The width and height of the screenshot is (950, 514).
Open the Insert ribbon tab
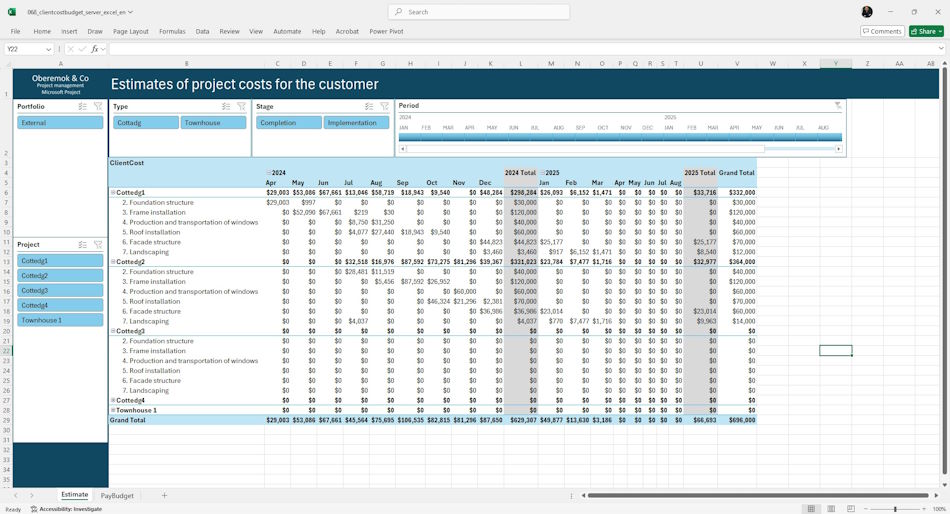click(69, 32)
